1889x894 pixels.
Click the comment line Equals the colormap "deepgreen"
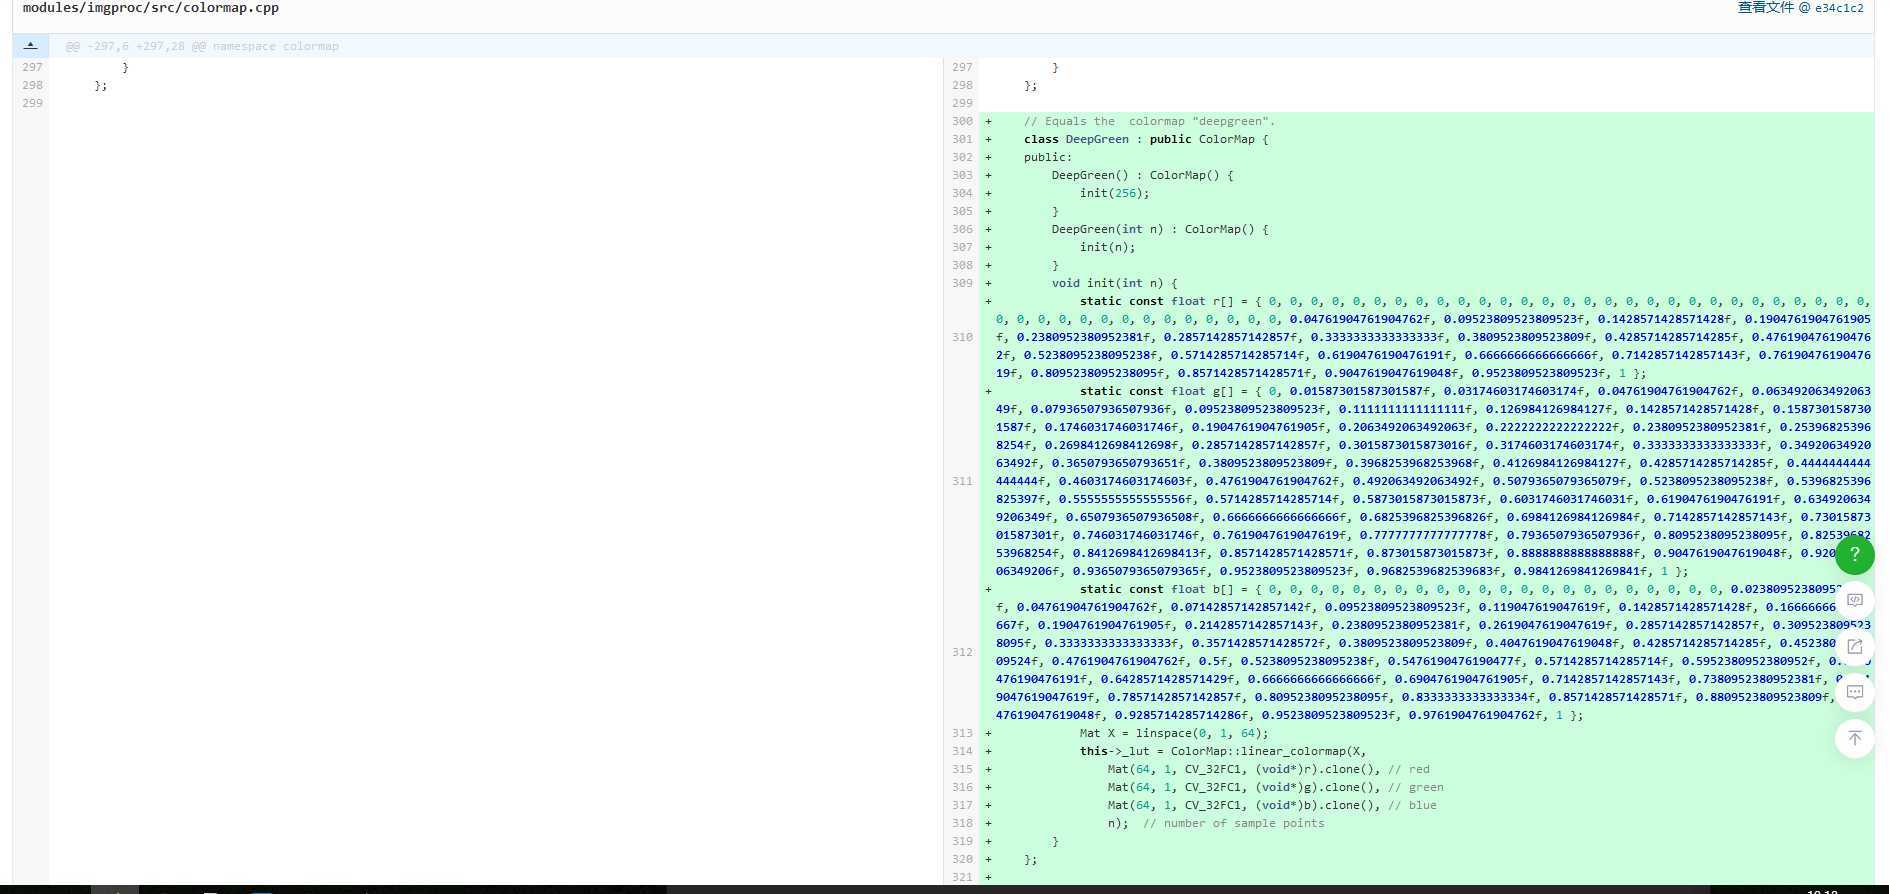1149,121
